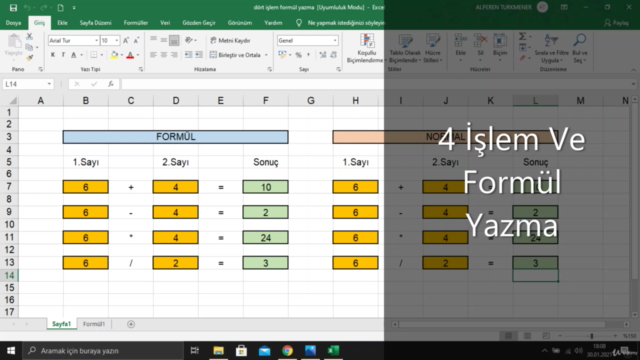The height and width of the screenshot is (360, 640).
Task: Open Koşullu Biçimlendirme menu
Action: tap(366, 48)
